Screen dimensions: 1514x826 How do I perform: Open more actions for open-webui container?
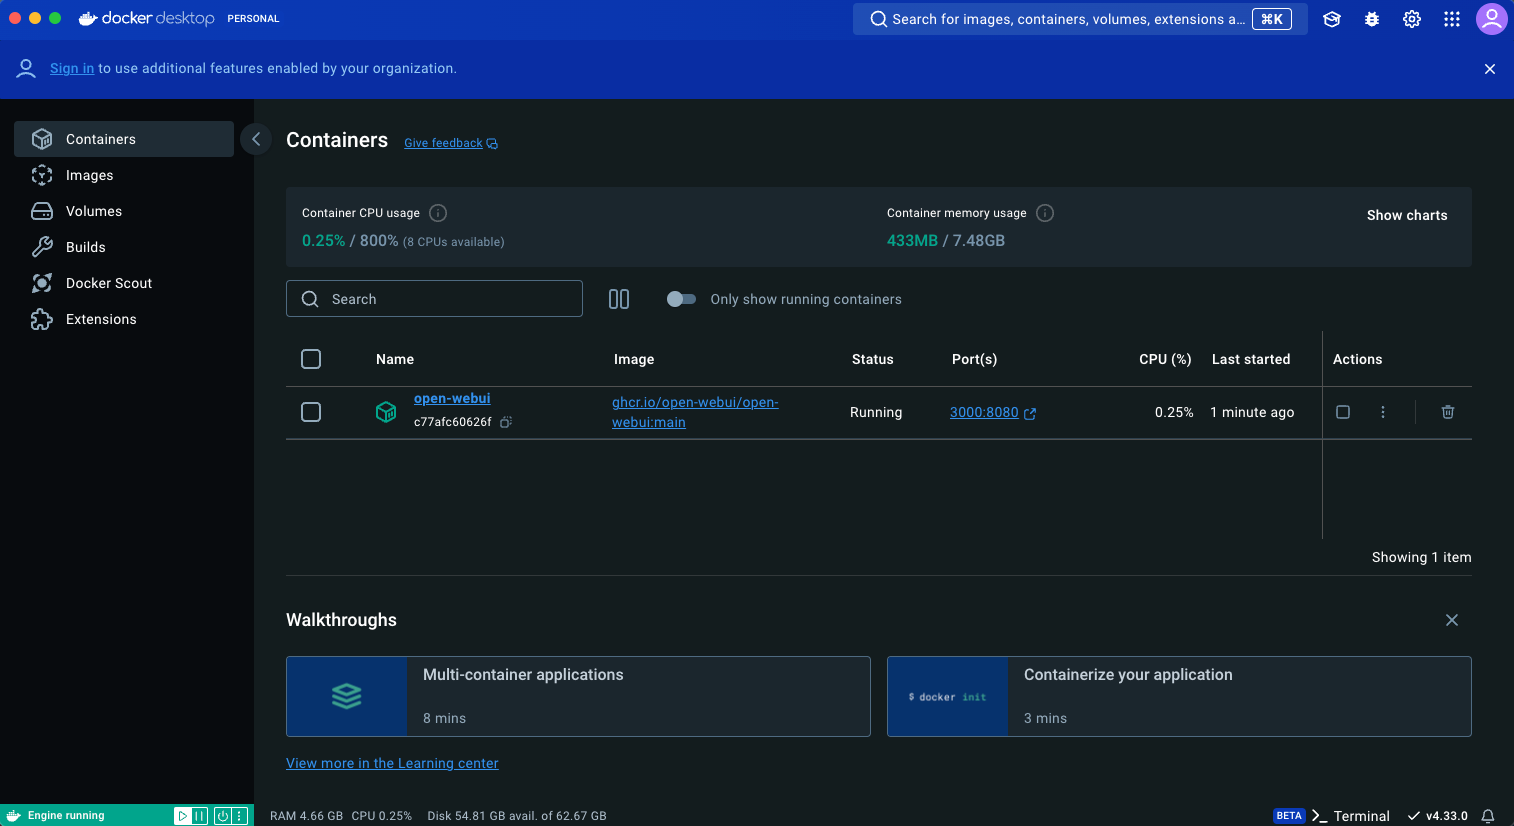[x=1383, y=412]
